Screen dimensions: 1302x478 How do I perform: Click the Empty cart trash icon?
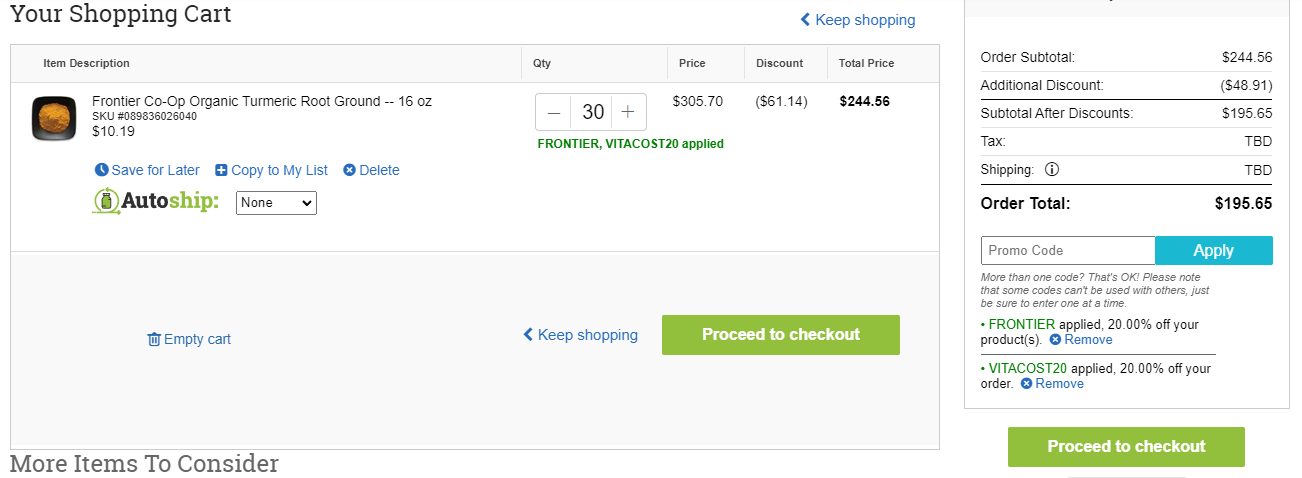[154, 339]
